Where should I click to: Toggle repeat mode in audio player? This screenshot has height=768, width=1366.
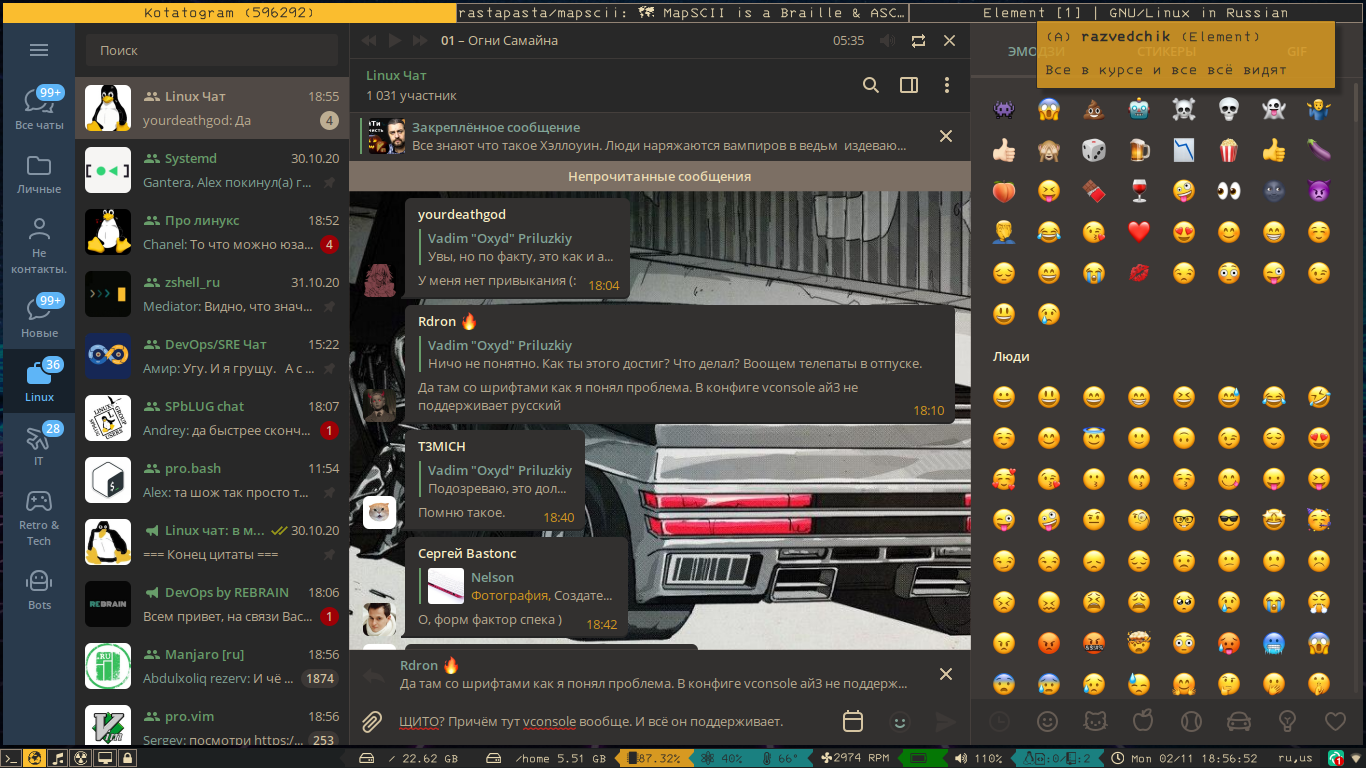click(x=918, y=41)
